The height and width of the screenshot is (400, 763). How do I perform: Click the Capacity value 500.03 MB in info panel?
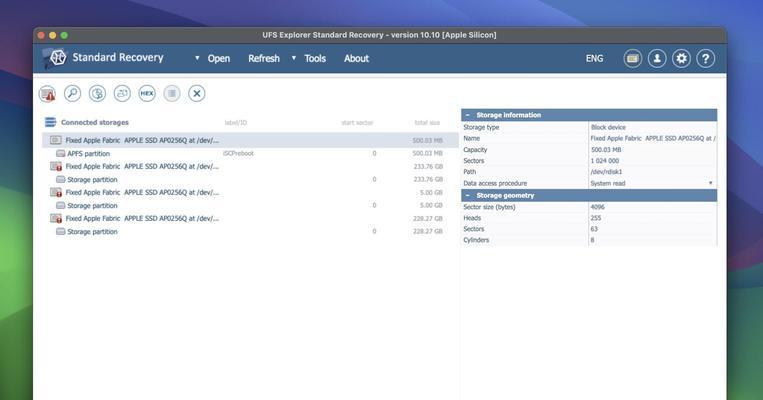[606, 150]
